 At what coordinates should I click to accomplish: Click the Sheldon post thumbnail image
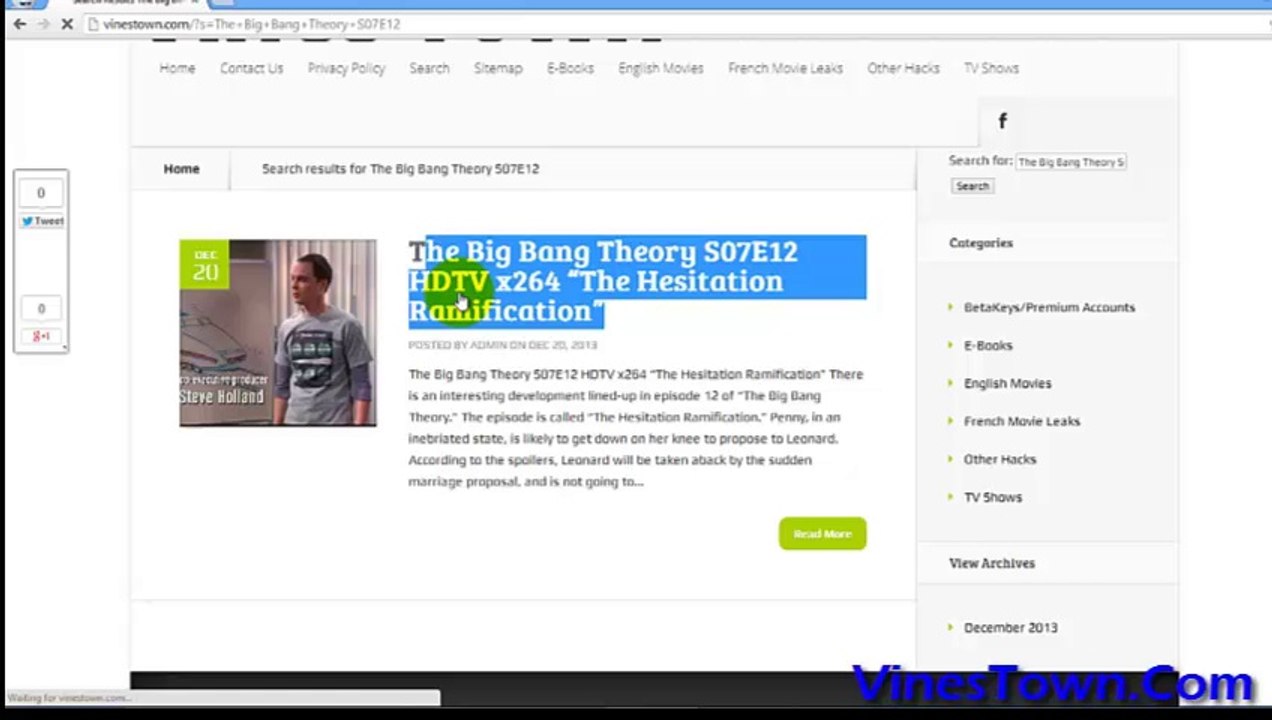278,333
